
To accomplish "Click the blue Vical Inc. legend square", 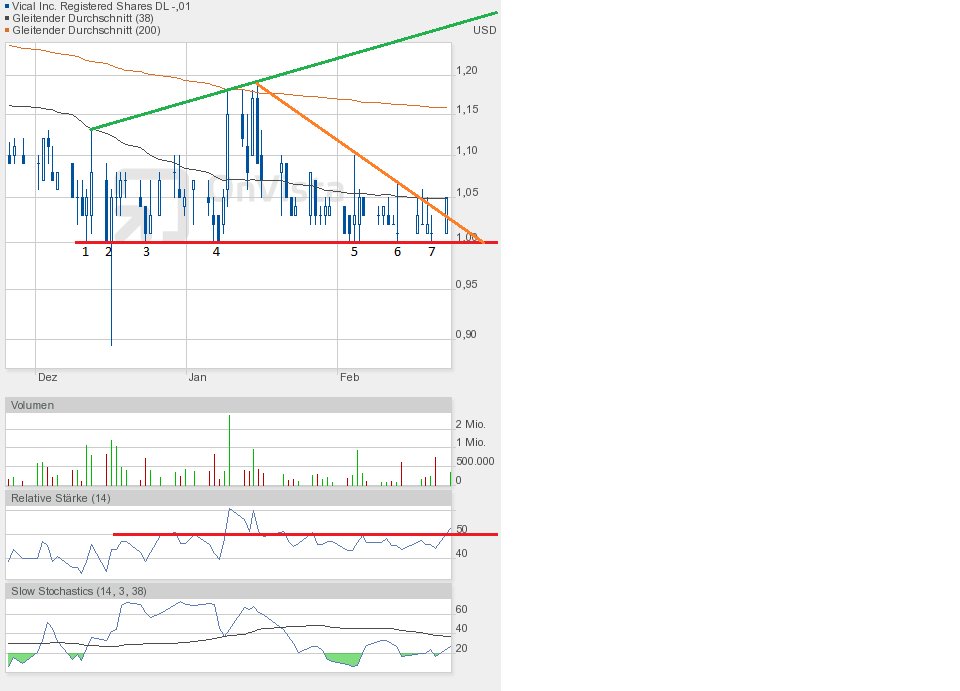I will pyautogui.click(x=8, y=7).
